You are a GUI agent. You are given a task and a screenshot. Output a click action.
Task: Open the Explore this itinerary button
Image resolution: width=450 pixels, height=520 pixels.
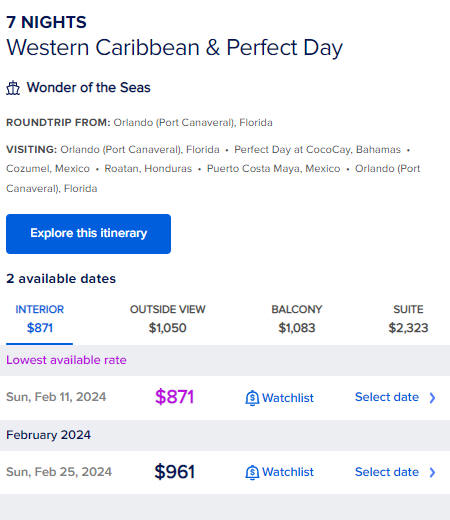coord(88,234)
